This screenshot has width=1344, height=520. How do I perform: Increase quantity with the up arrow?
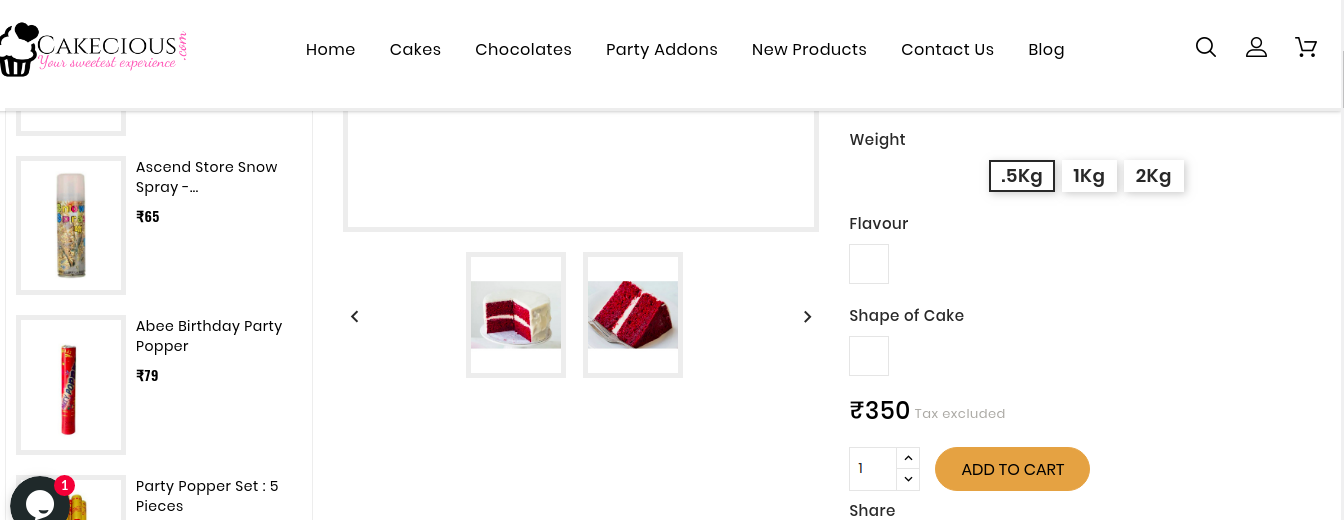click(908, 458)
